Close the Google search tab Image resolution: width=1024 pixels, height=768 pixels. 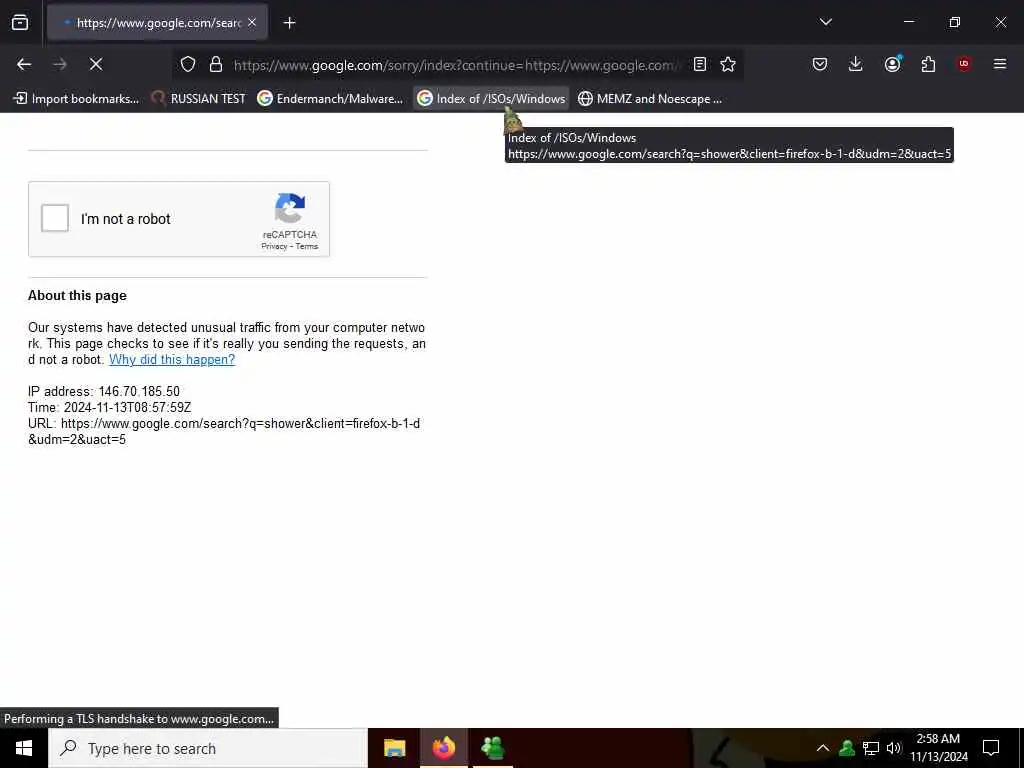click(x=252, y=22)
